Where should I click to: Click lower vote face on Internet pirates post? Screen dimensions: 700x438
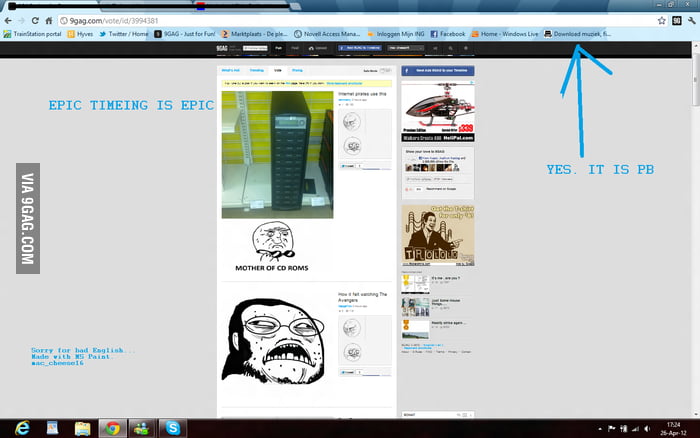point(352,146)
